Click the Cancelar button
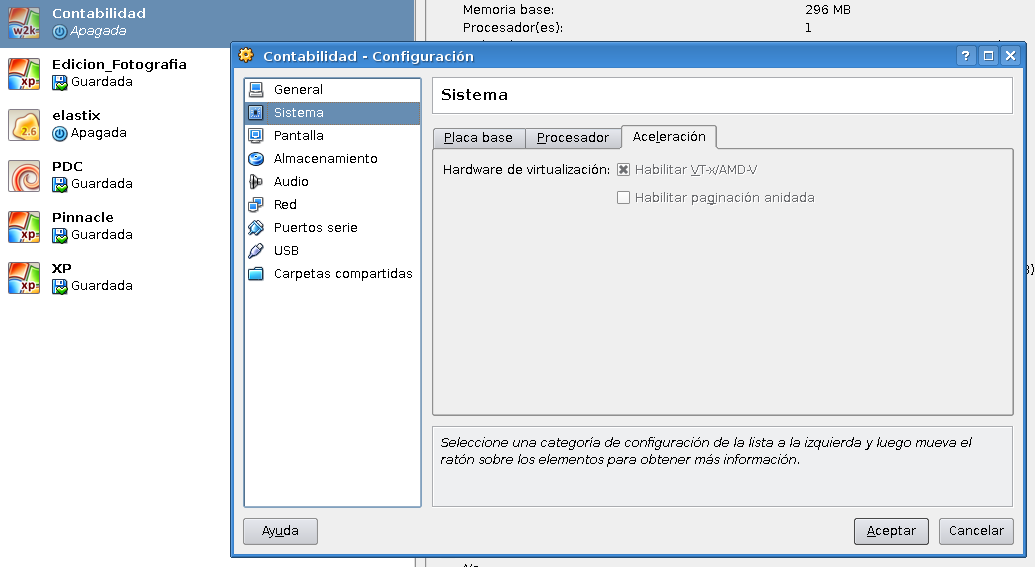Screen dimensions: 1035x567 [976, 531]
